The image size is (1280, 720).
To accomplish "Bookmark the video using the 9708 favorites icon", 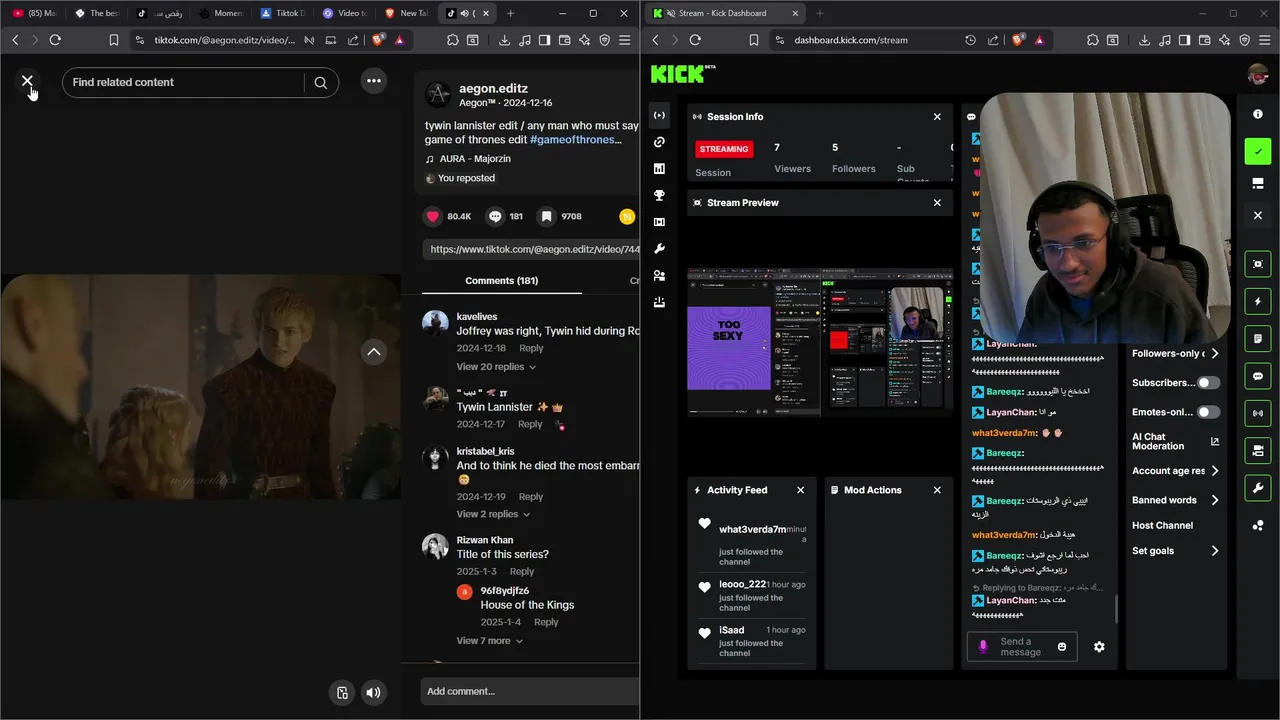I will [x=546, y=216].
